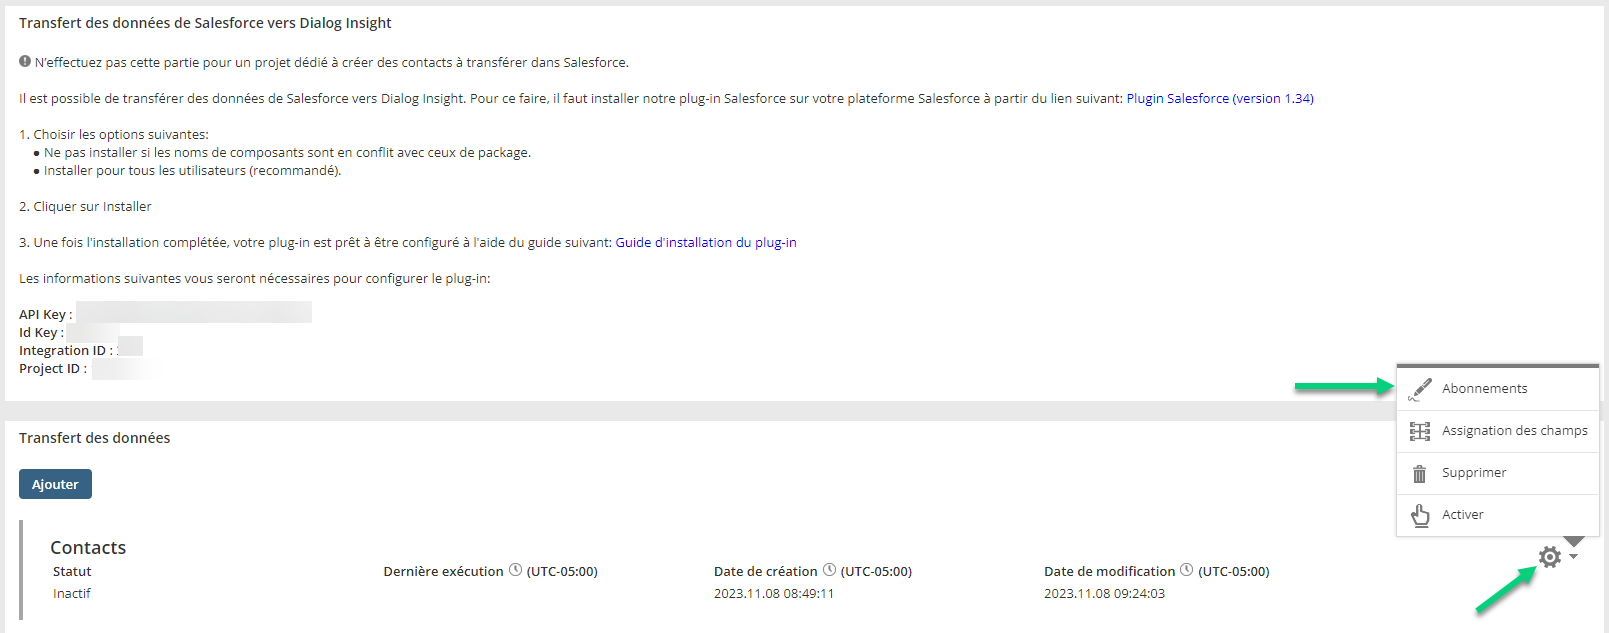Choose Activer from the context menu
Screen dimensions: 1609x633
point(1497,515)
